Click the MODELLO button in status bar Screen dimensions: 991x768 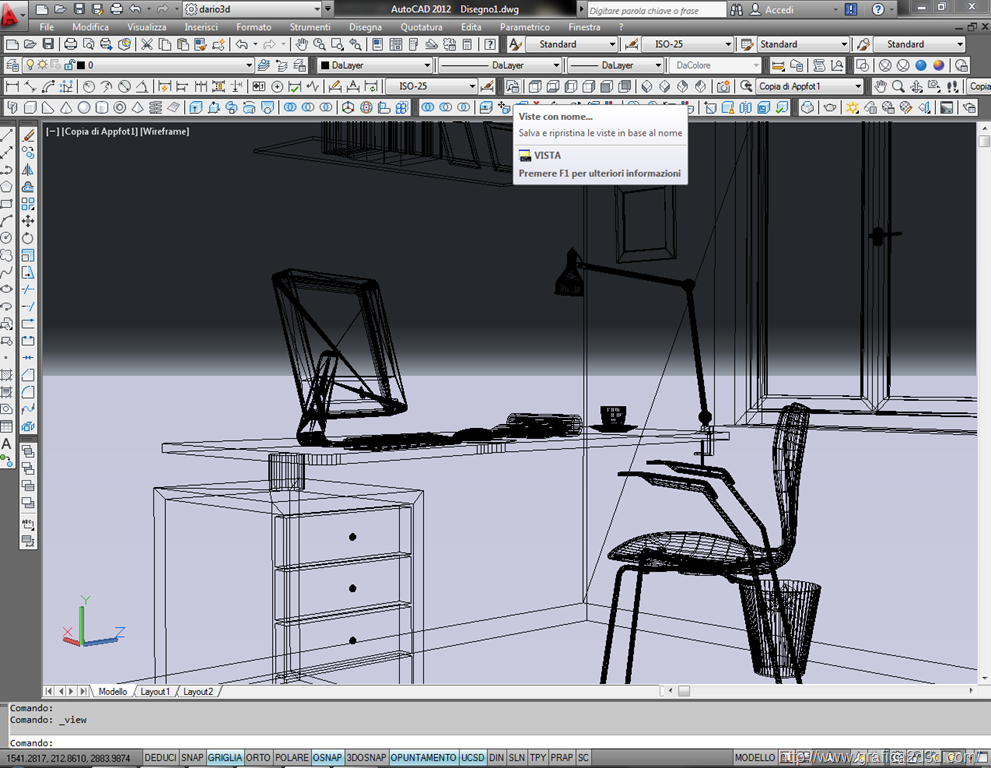tap(755, 758)
